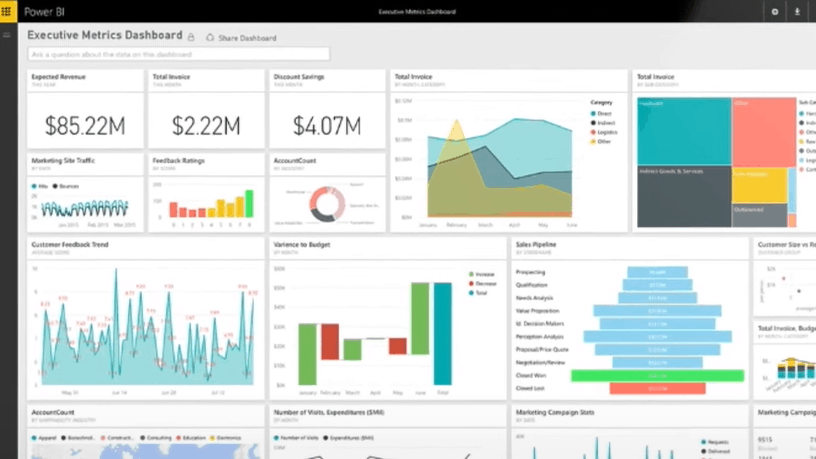Click Marketing Campaign Stats tile title
This screenshot has height=459, width=816.
(x=555, y=413)
